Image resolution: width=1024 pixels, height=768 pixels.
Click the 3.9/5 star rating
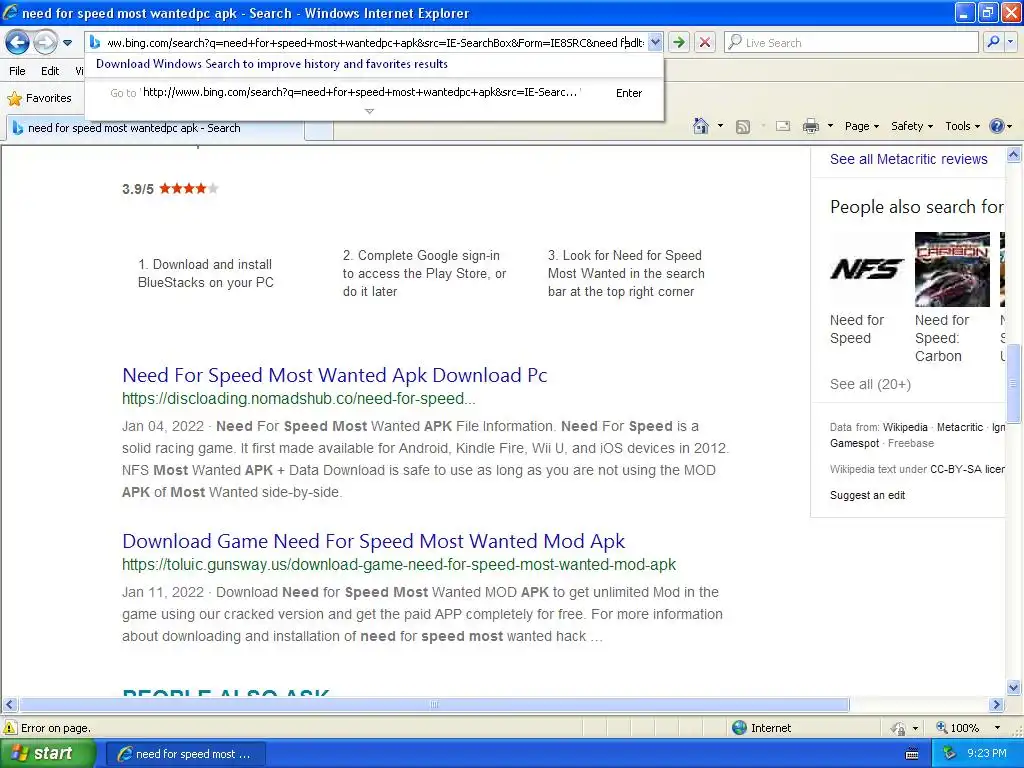point(170,189)
